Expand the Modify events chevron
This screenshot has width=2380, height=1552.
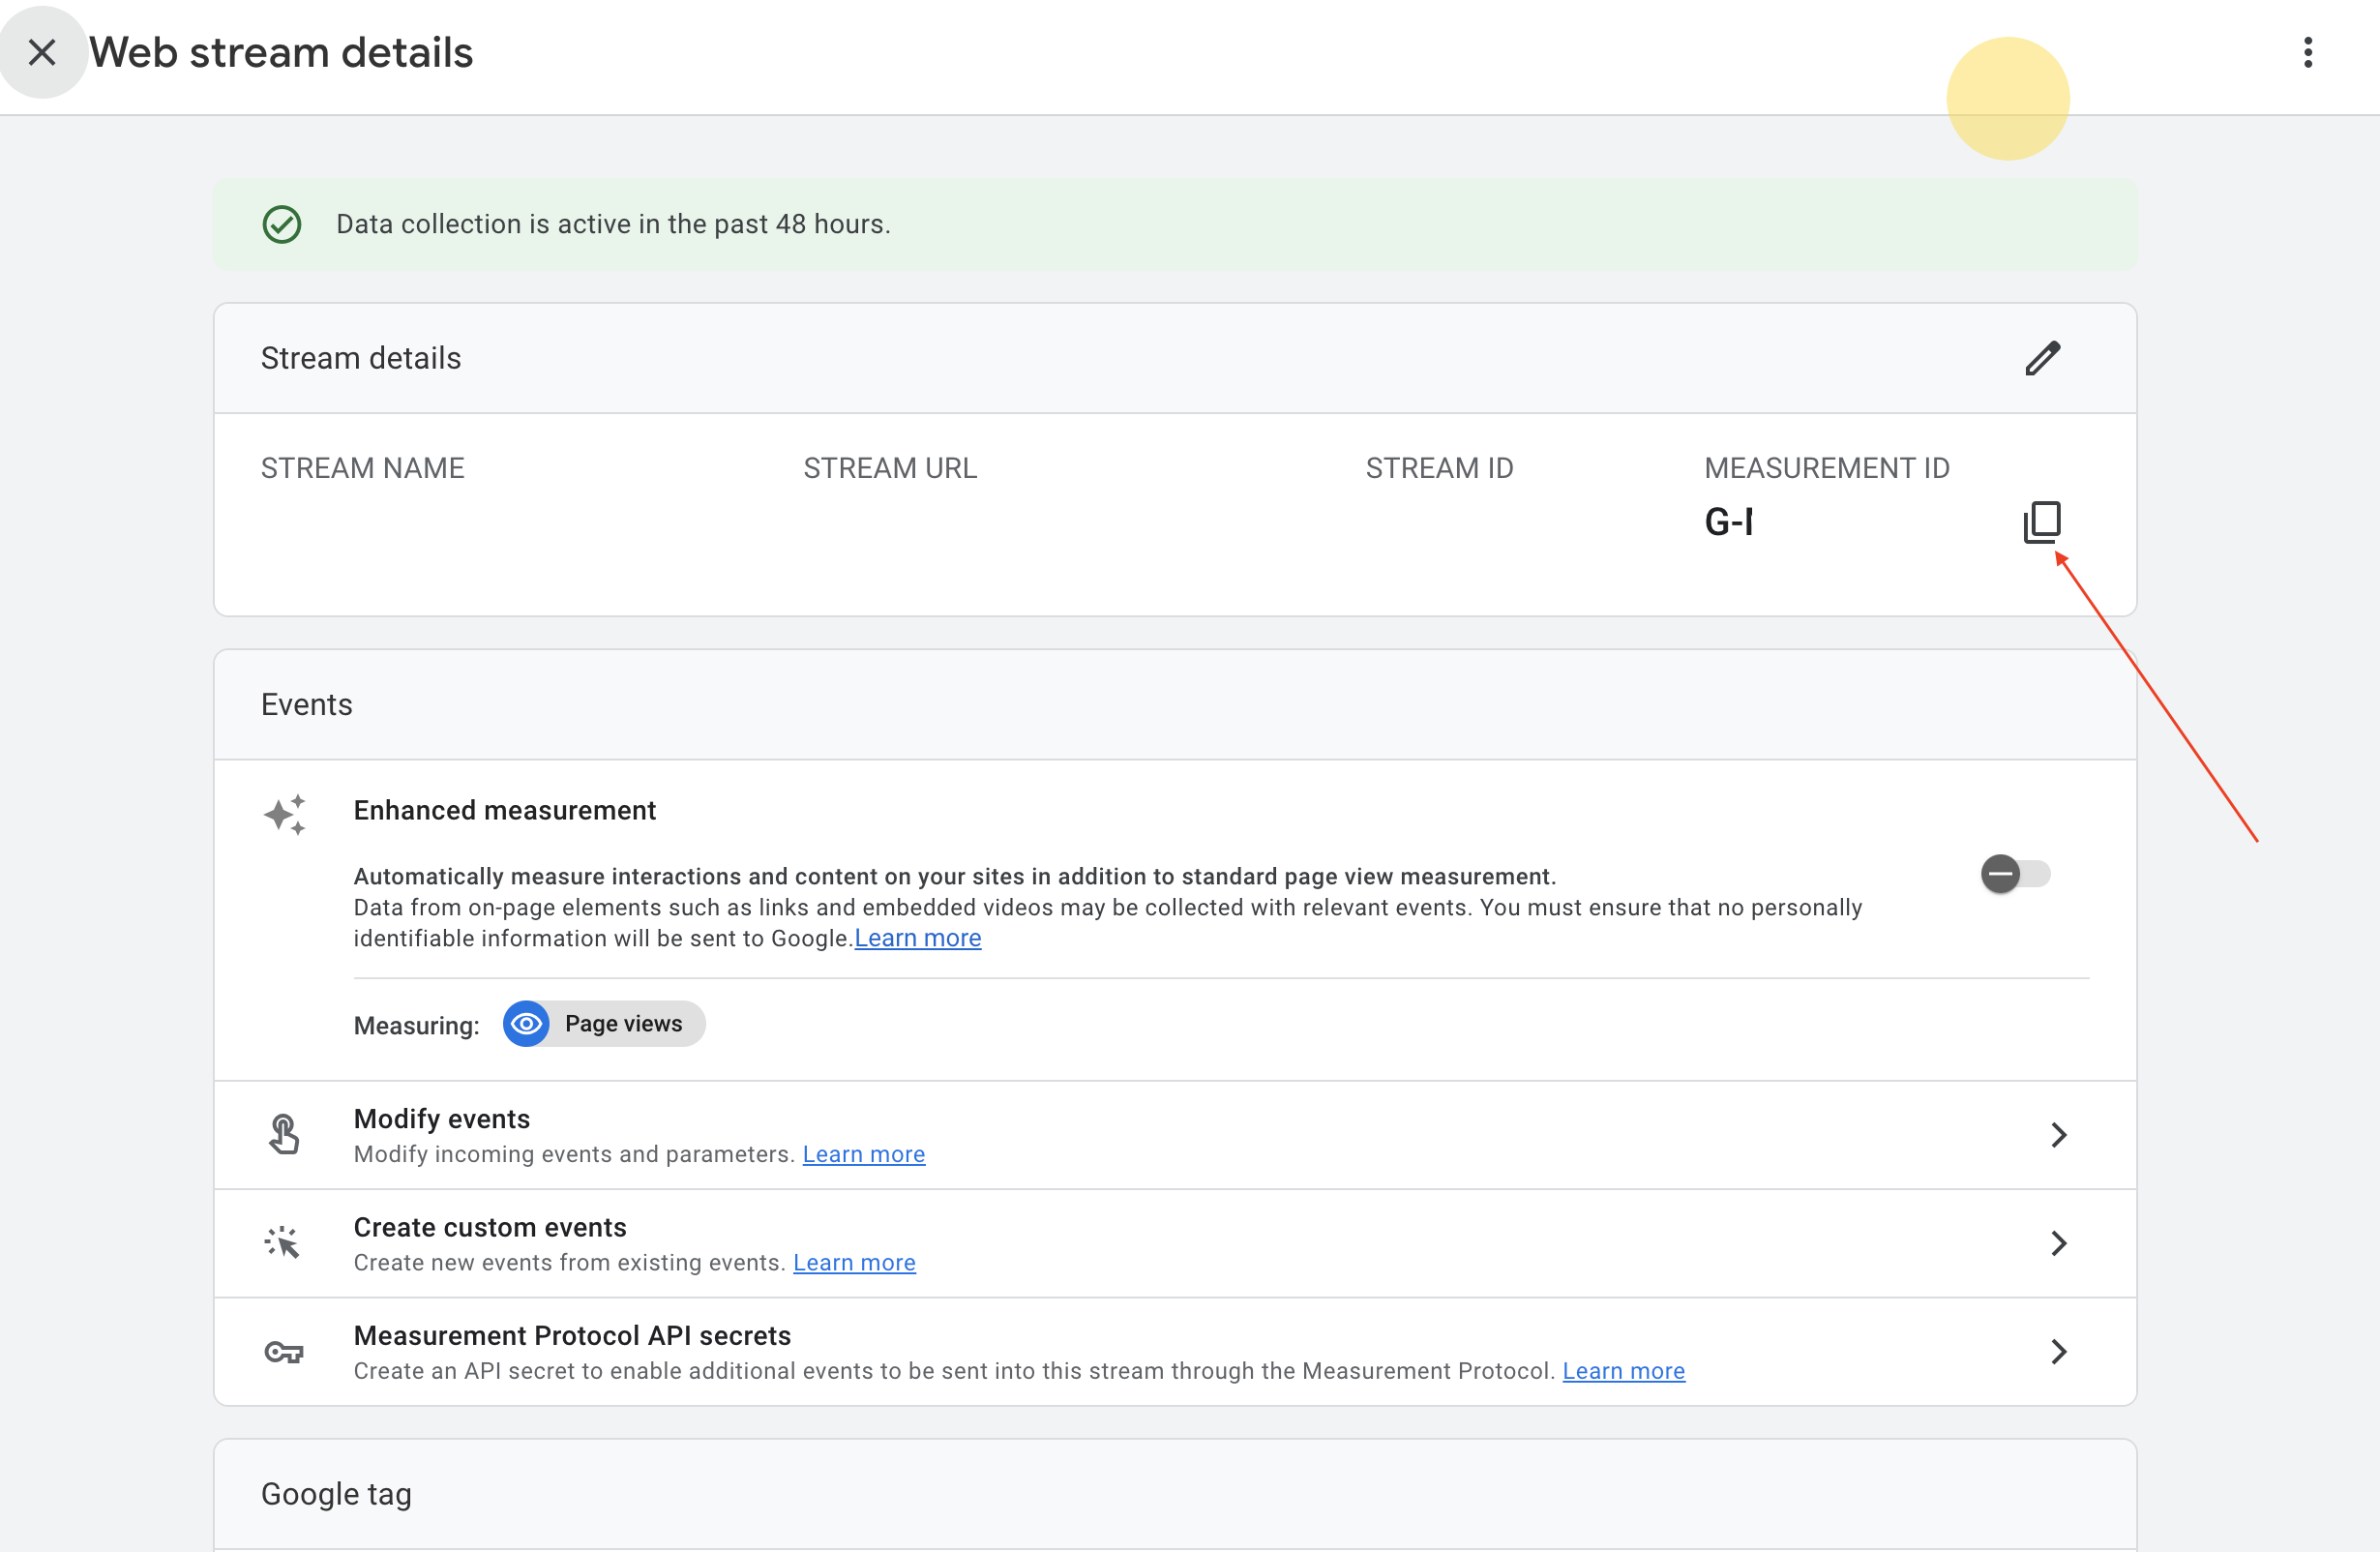pyautogui.click(x=2058, y=1134)
